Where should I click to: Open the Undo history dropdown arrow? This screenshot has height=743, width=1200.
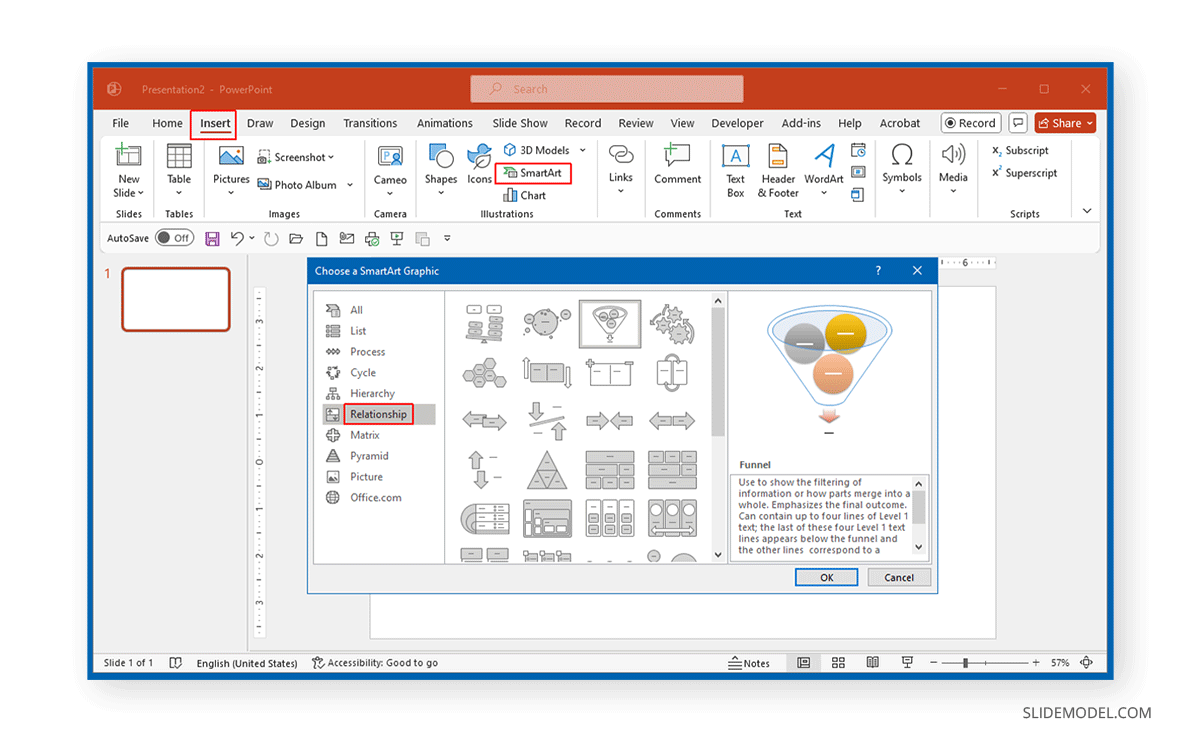click(252, 239)
